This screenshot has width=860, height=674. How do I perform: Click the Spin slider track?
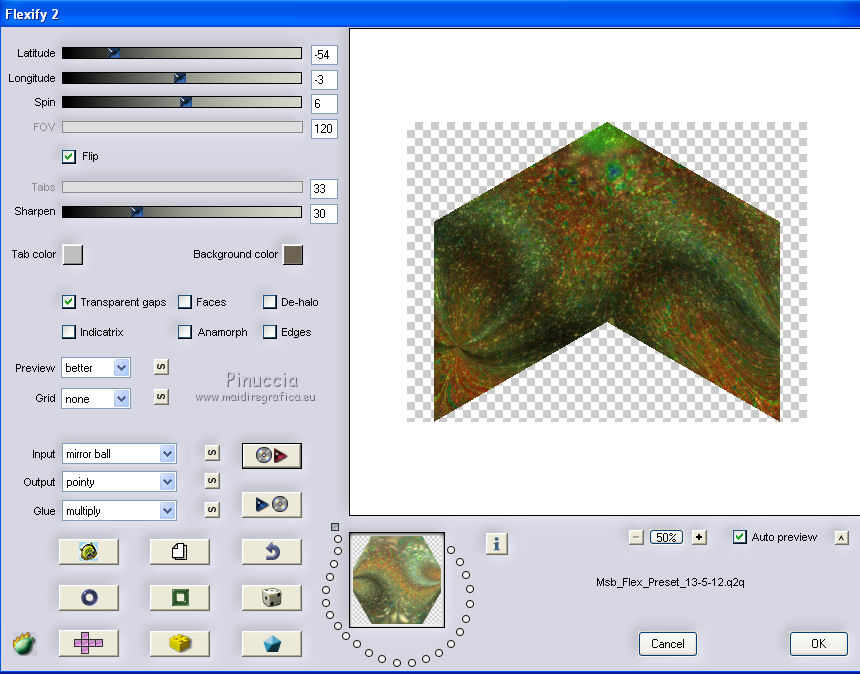[x=182, y=102]
